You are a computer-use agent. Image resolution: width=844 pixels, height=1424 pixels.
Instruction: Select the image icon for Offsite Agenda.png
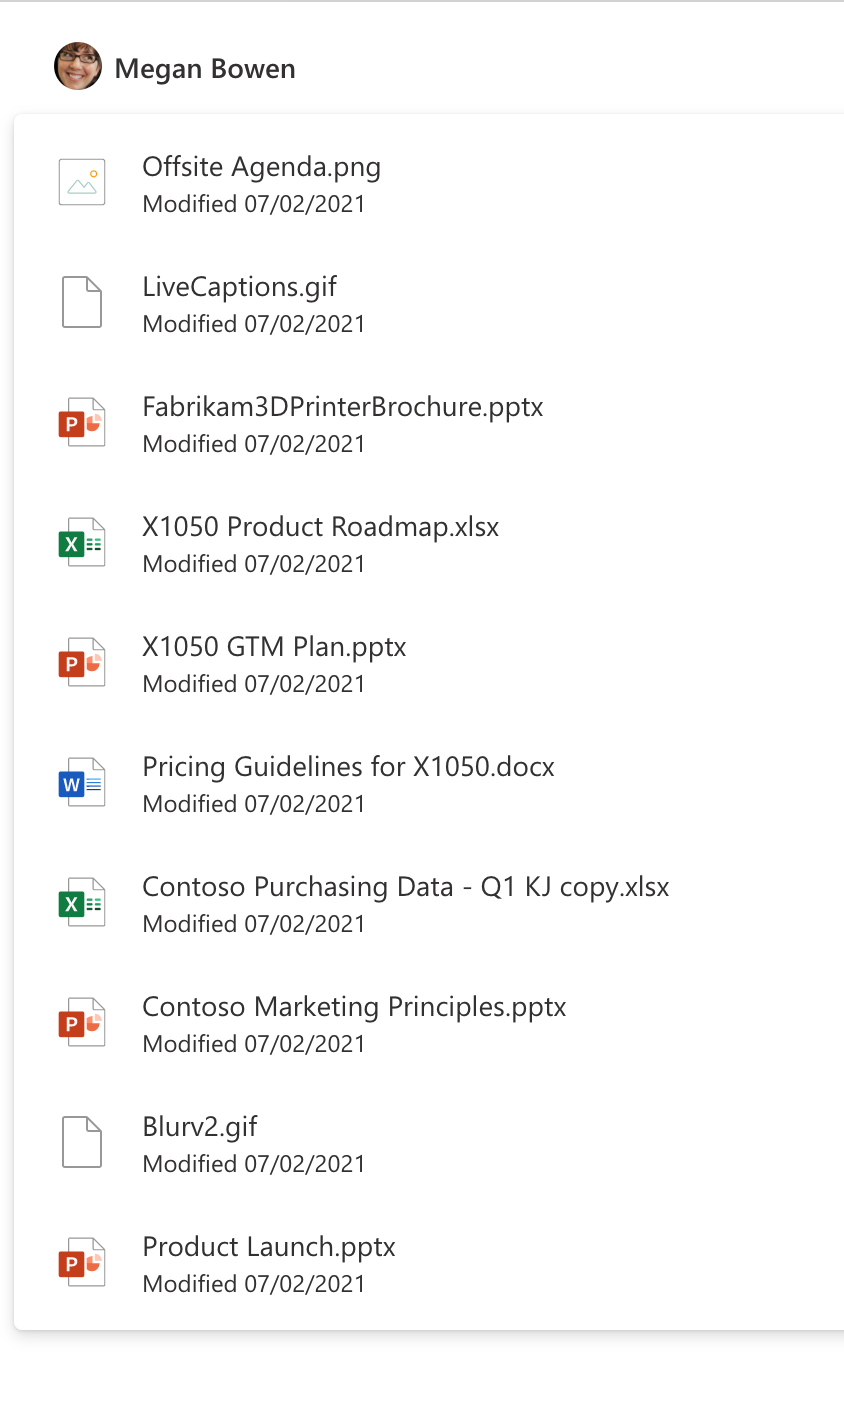point(81,182)
